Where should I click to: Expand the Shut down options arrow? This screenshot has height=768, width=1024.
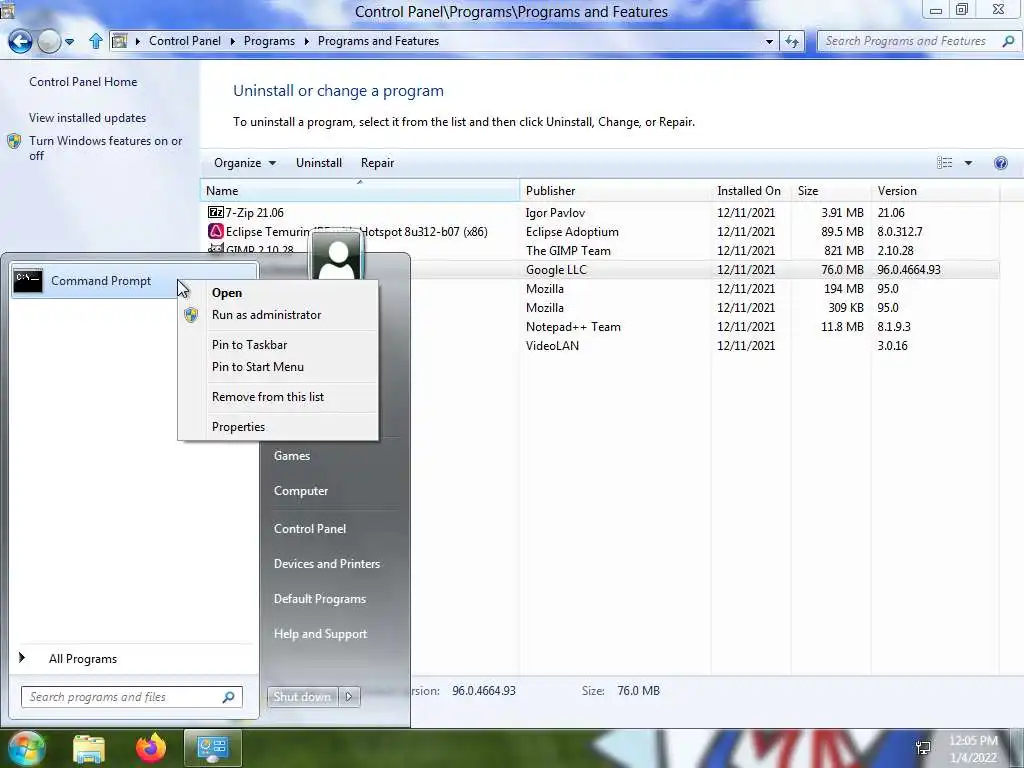pos(349,697)
